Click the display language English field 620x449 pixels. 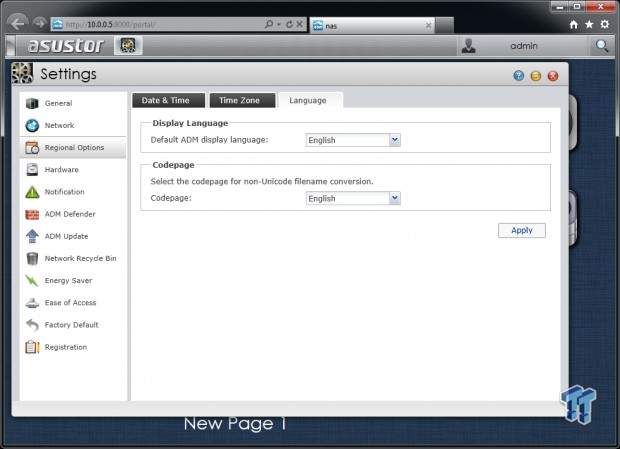(348, 140)
